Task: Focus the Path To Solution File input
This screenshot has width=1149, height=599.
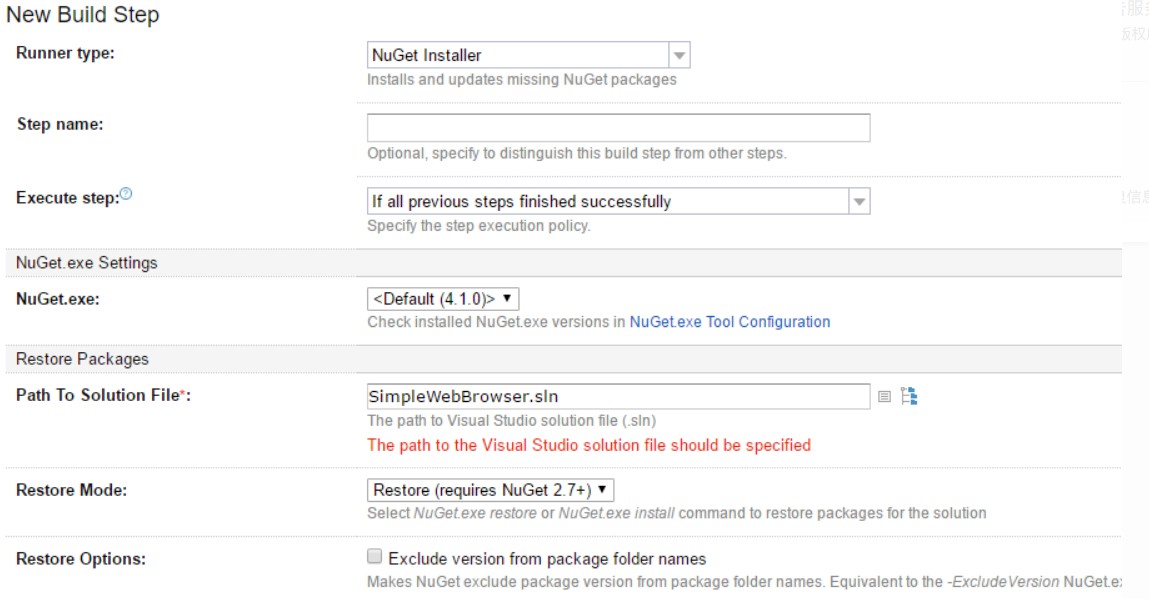Action: click(618, 396)
